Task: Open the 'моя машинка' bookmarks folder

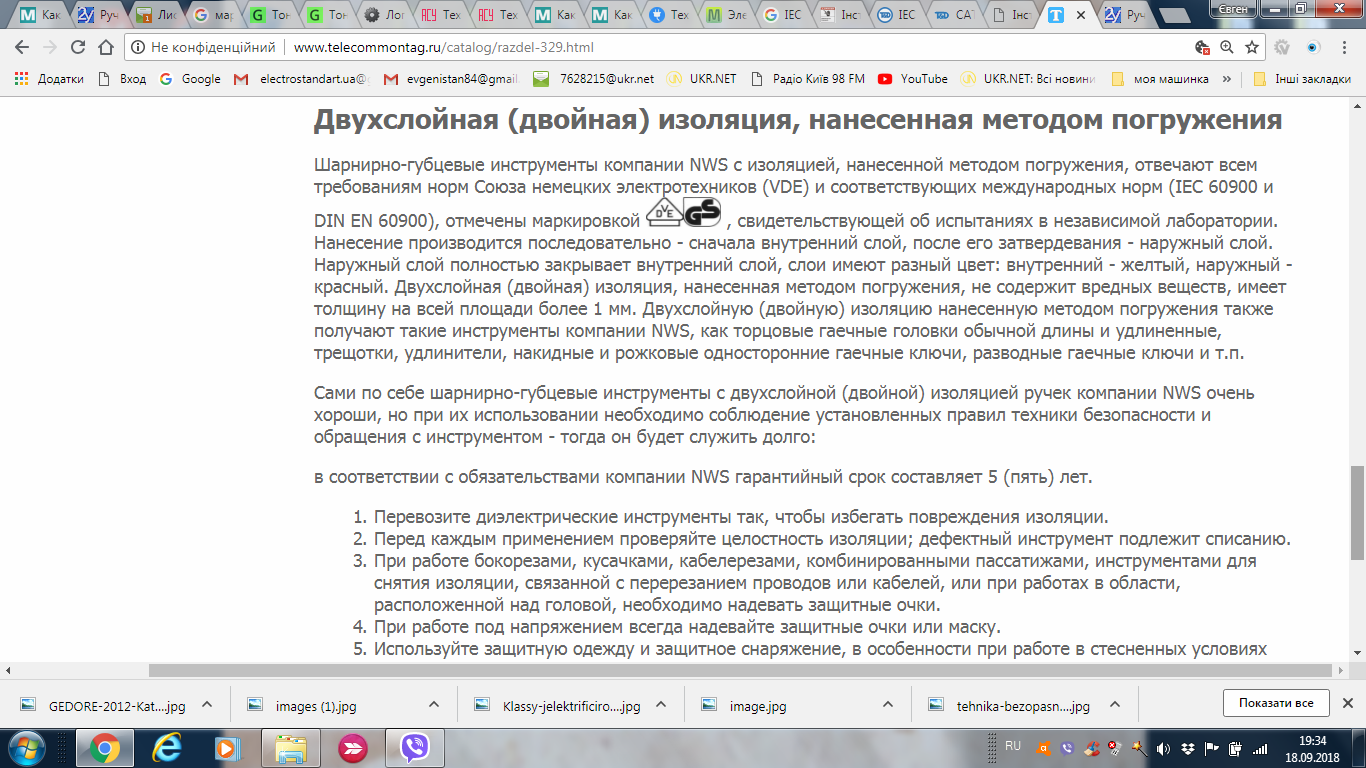Action: pyautogui.click(x=1160, y=79)
